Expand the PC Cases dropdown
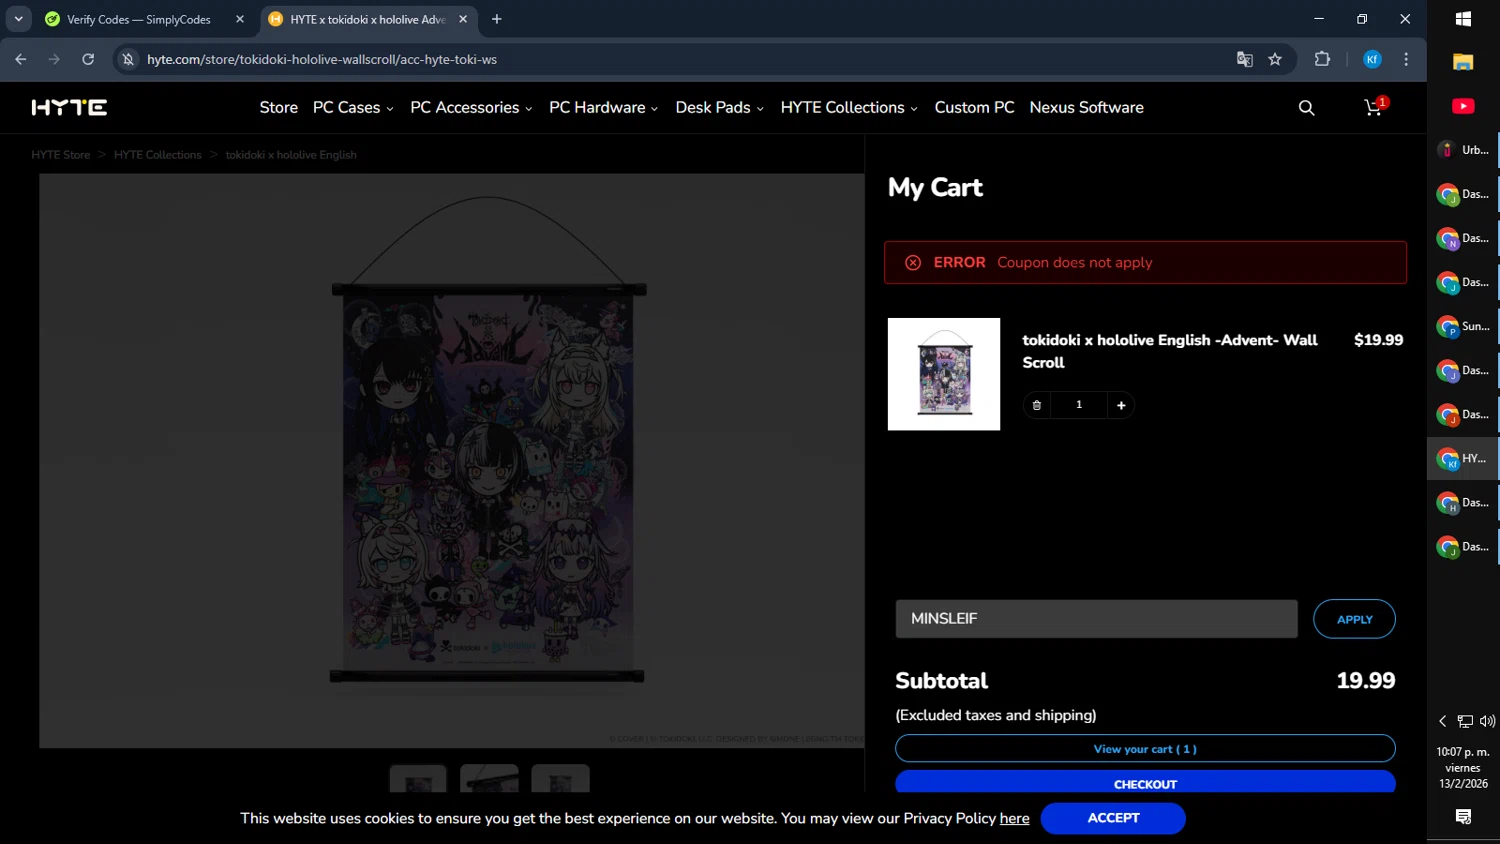 click(353, 107)
